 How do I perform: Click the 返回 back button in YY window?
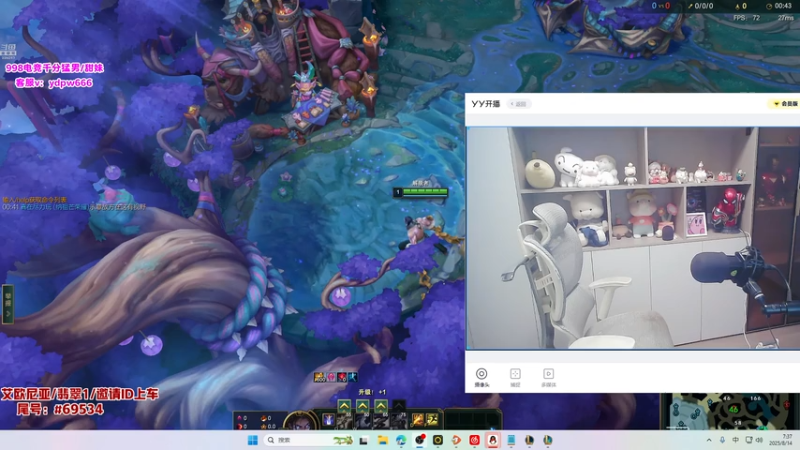[519, 104]
